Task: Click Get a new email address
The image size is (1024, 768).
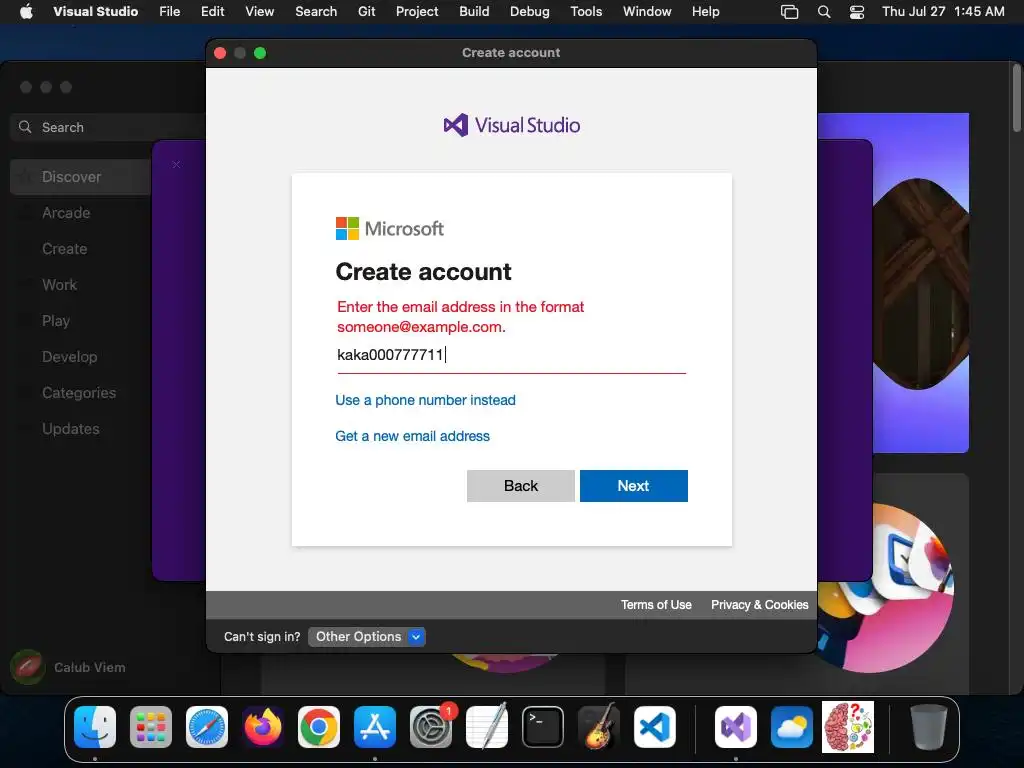Action: coord(412,436)
